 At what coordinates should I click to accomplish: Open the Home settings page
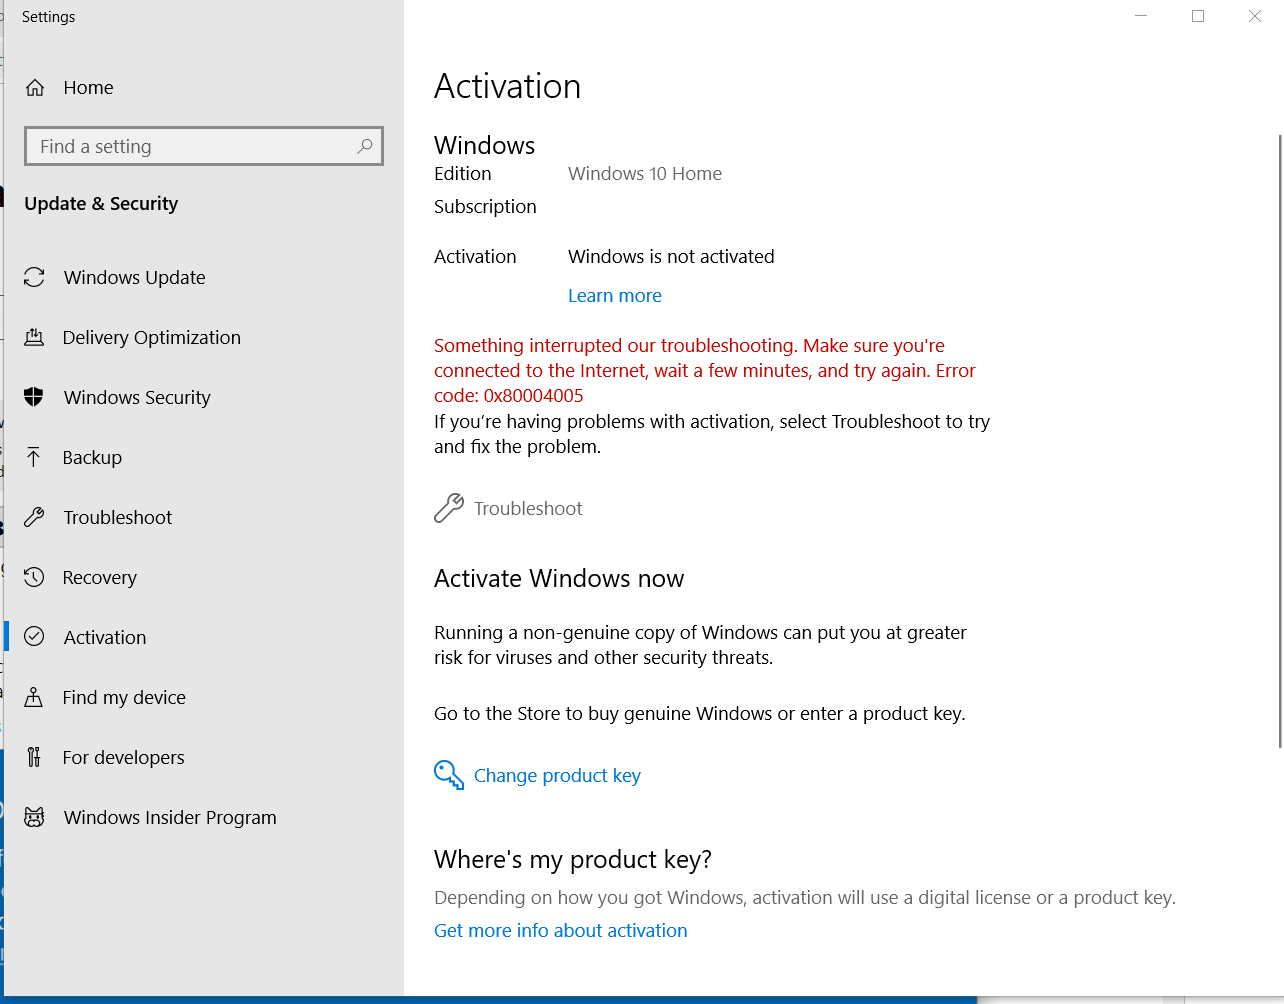tap(88, 88)
